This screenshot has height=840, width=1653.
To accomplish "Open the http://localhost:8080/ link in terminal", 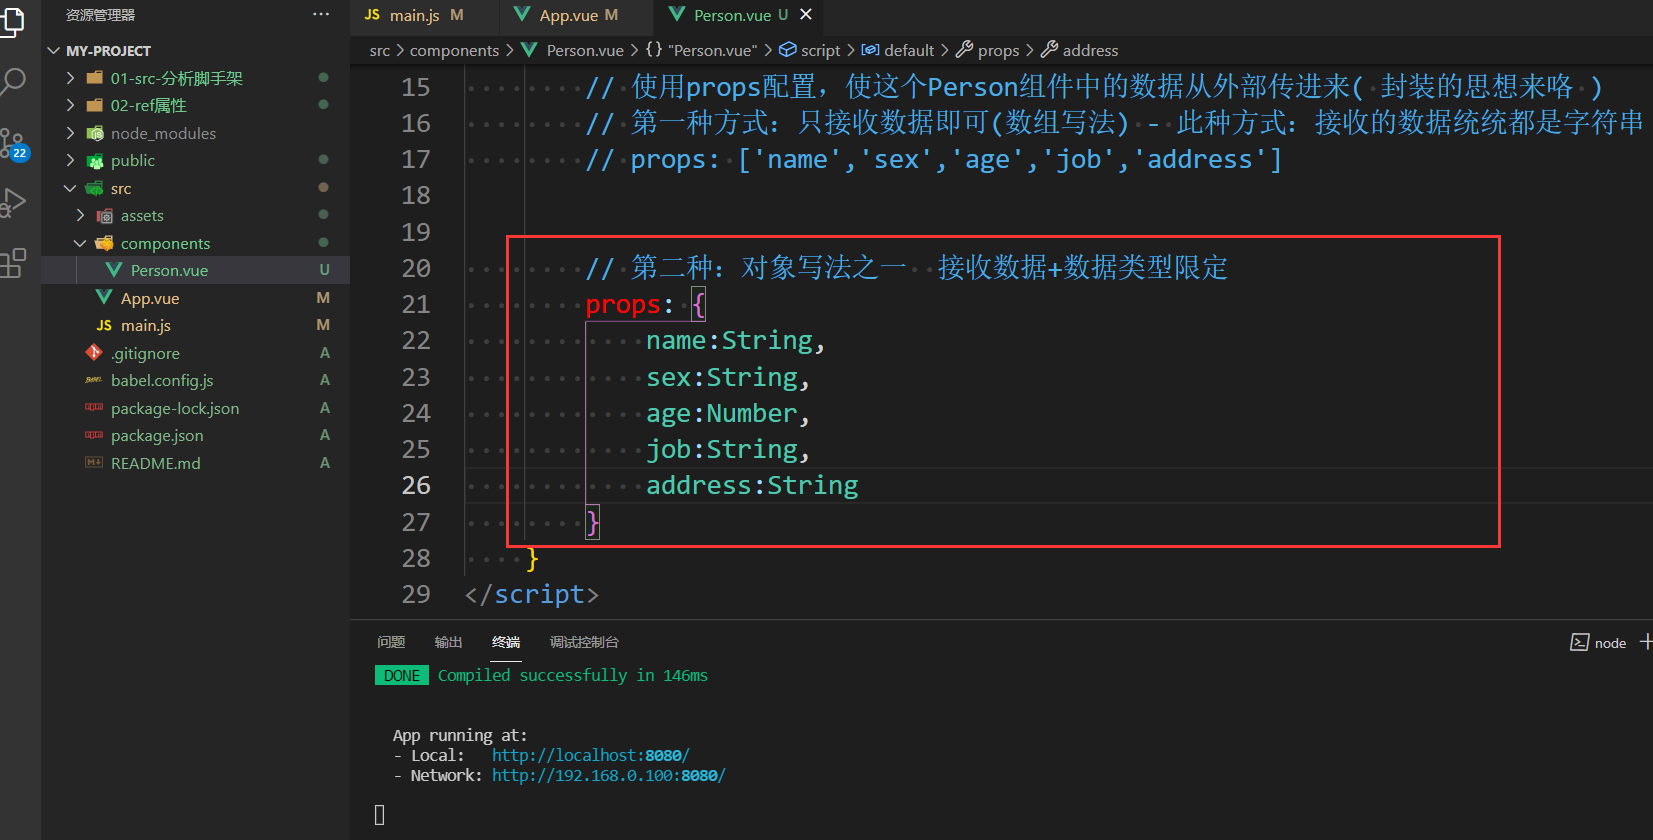I will [590, 755].
